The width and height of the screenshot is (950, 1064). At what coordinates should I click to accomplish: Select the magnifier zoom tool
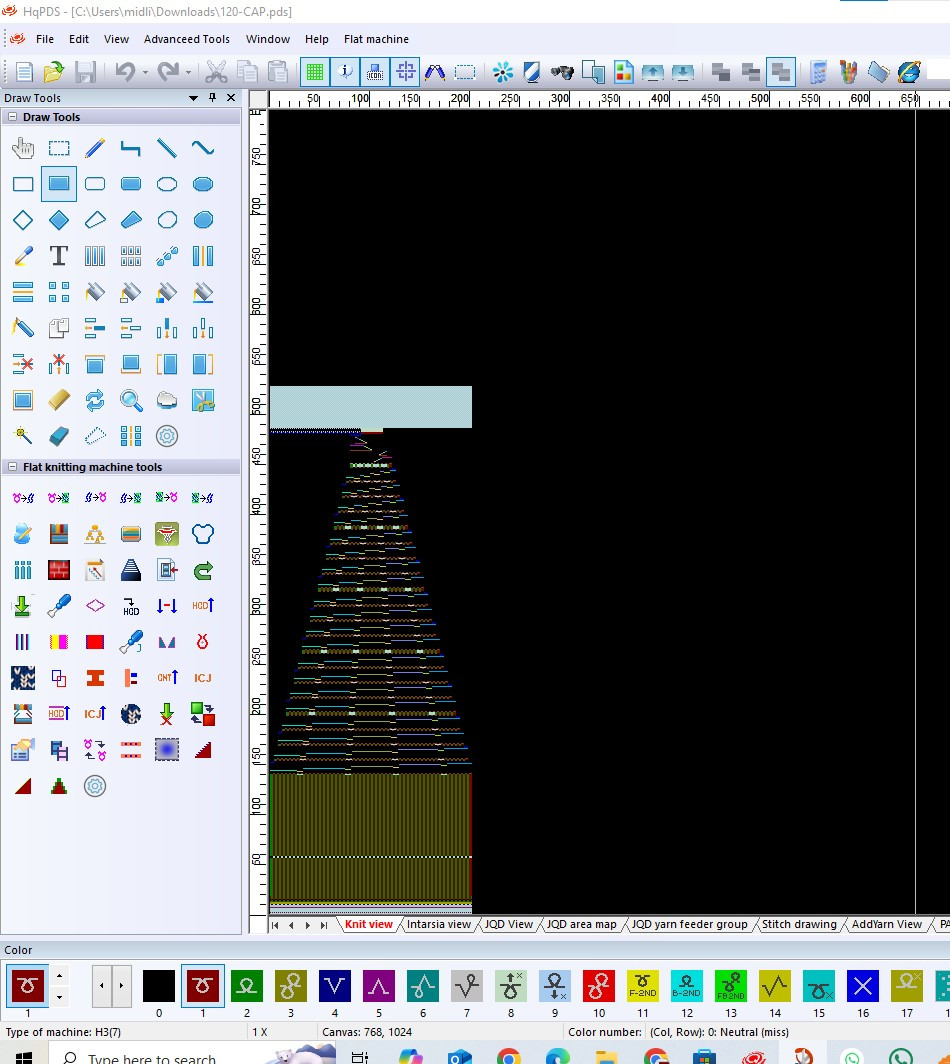(131, 400)
